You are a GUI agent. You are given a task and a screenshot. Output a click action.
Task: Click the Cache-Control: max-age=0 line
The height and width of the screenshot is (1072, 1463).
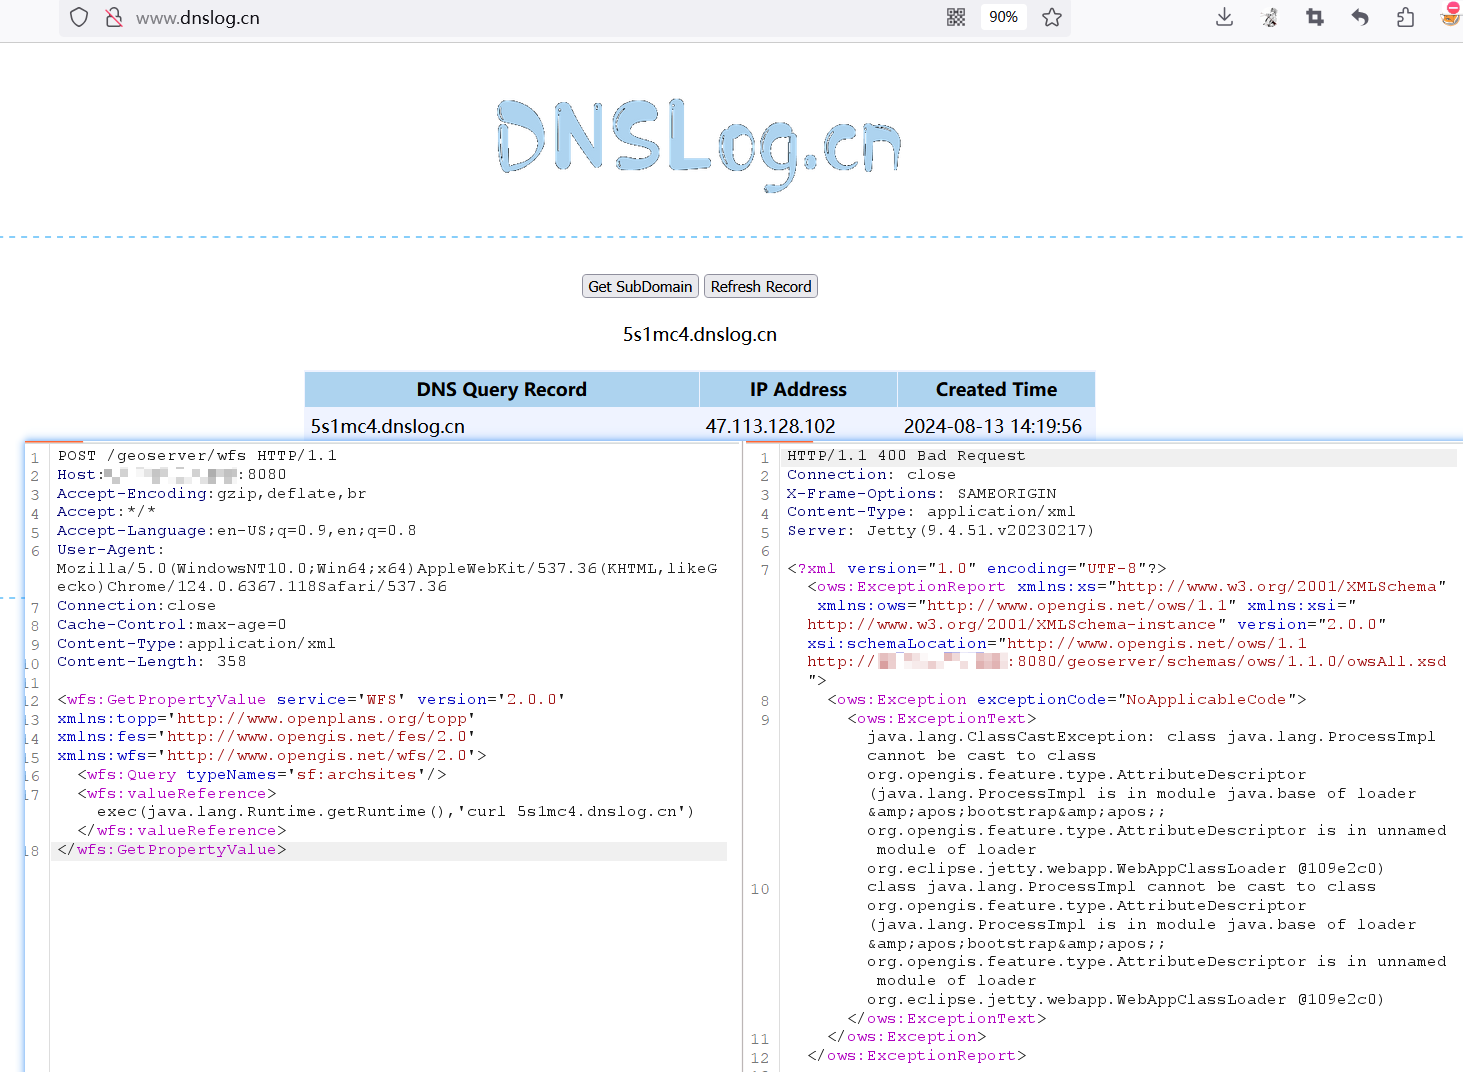click(x=172, y=625)
